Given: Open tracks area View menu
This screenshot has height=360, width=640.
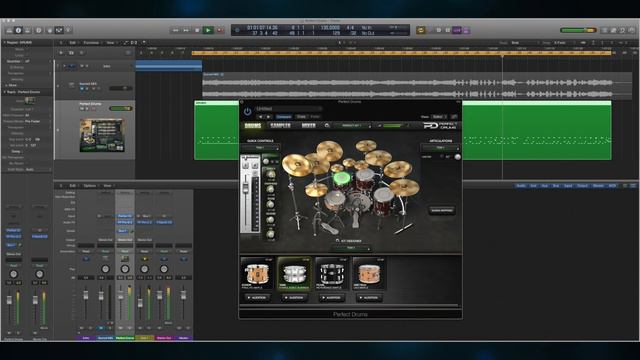Looking at the screenshot, I should tap(110, 42).
